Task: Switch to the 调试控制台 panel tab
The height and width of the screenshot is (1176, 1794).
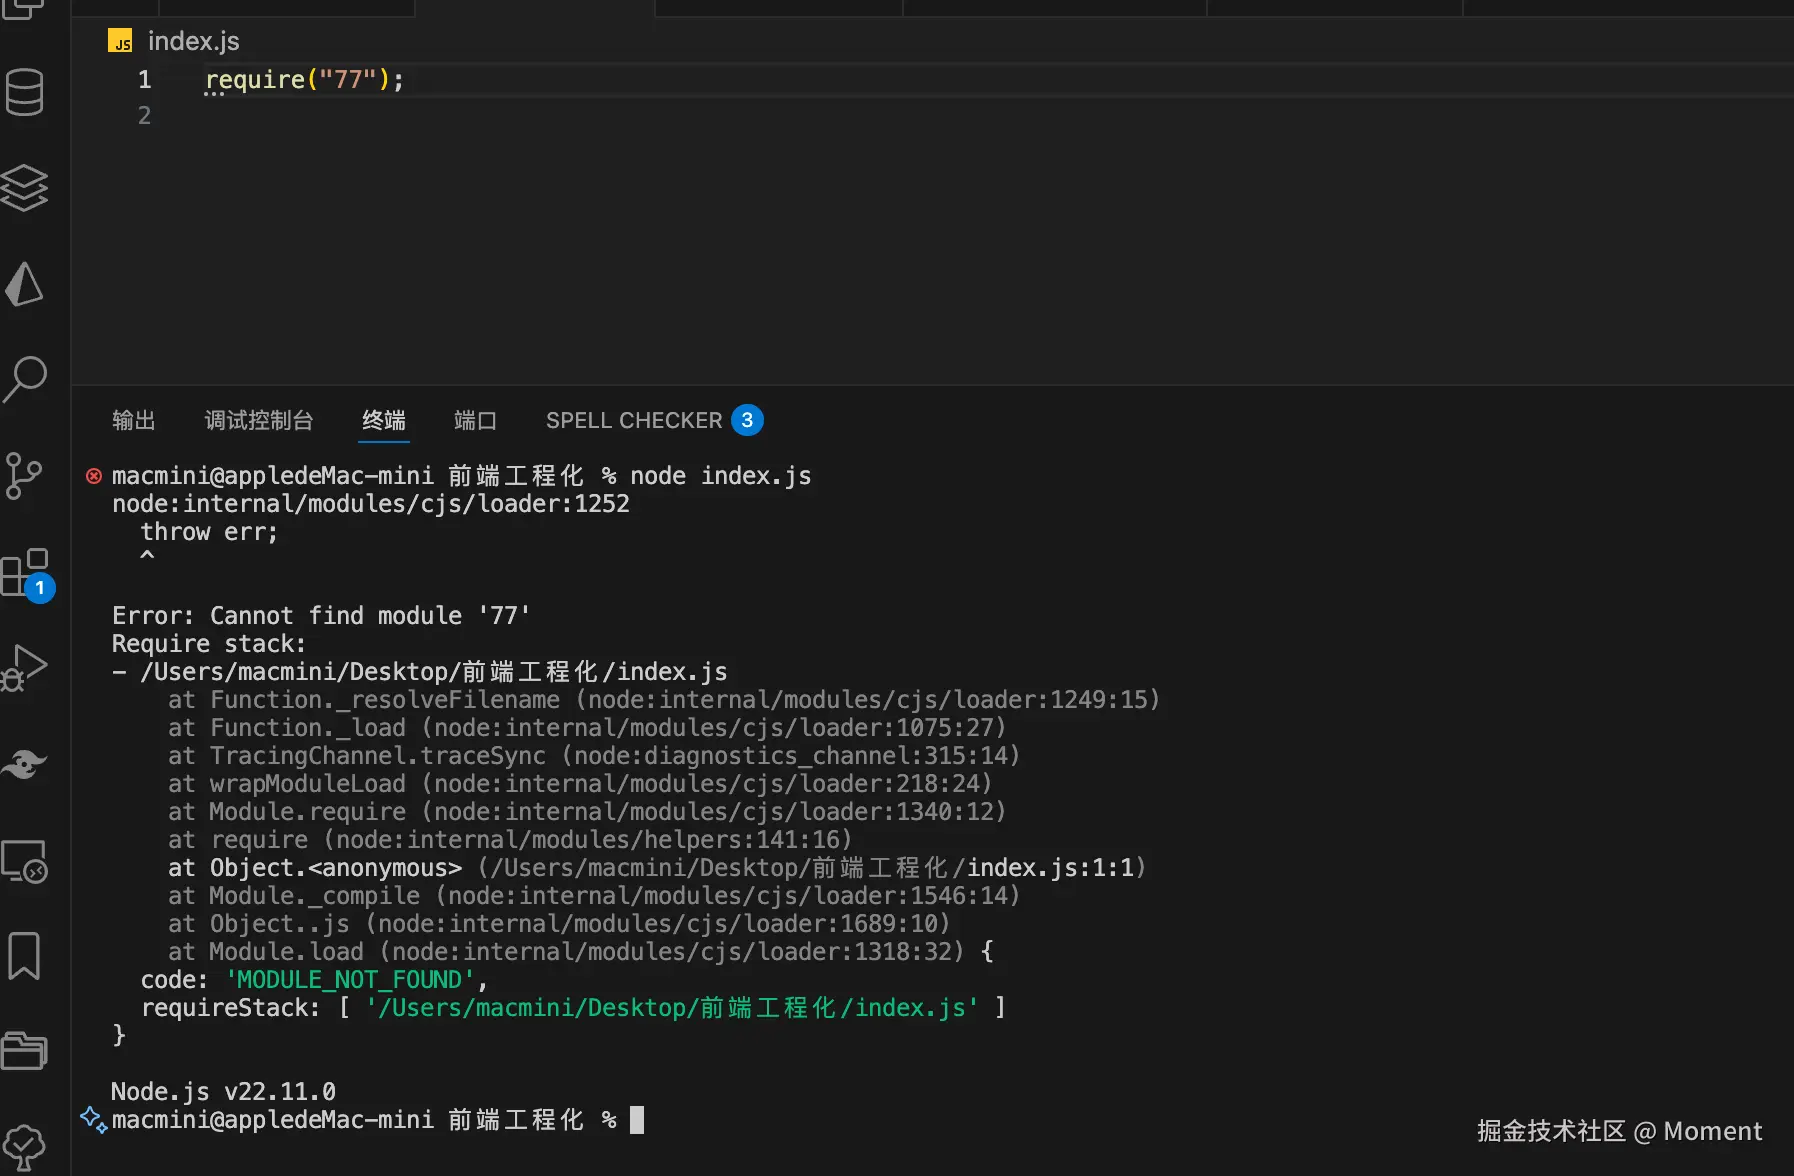Action: tap(259, 420)
